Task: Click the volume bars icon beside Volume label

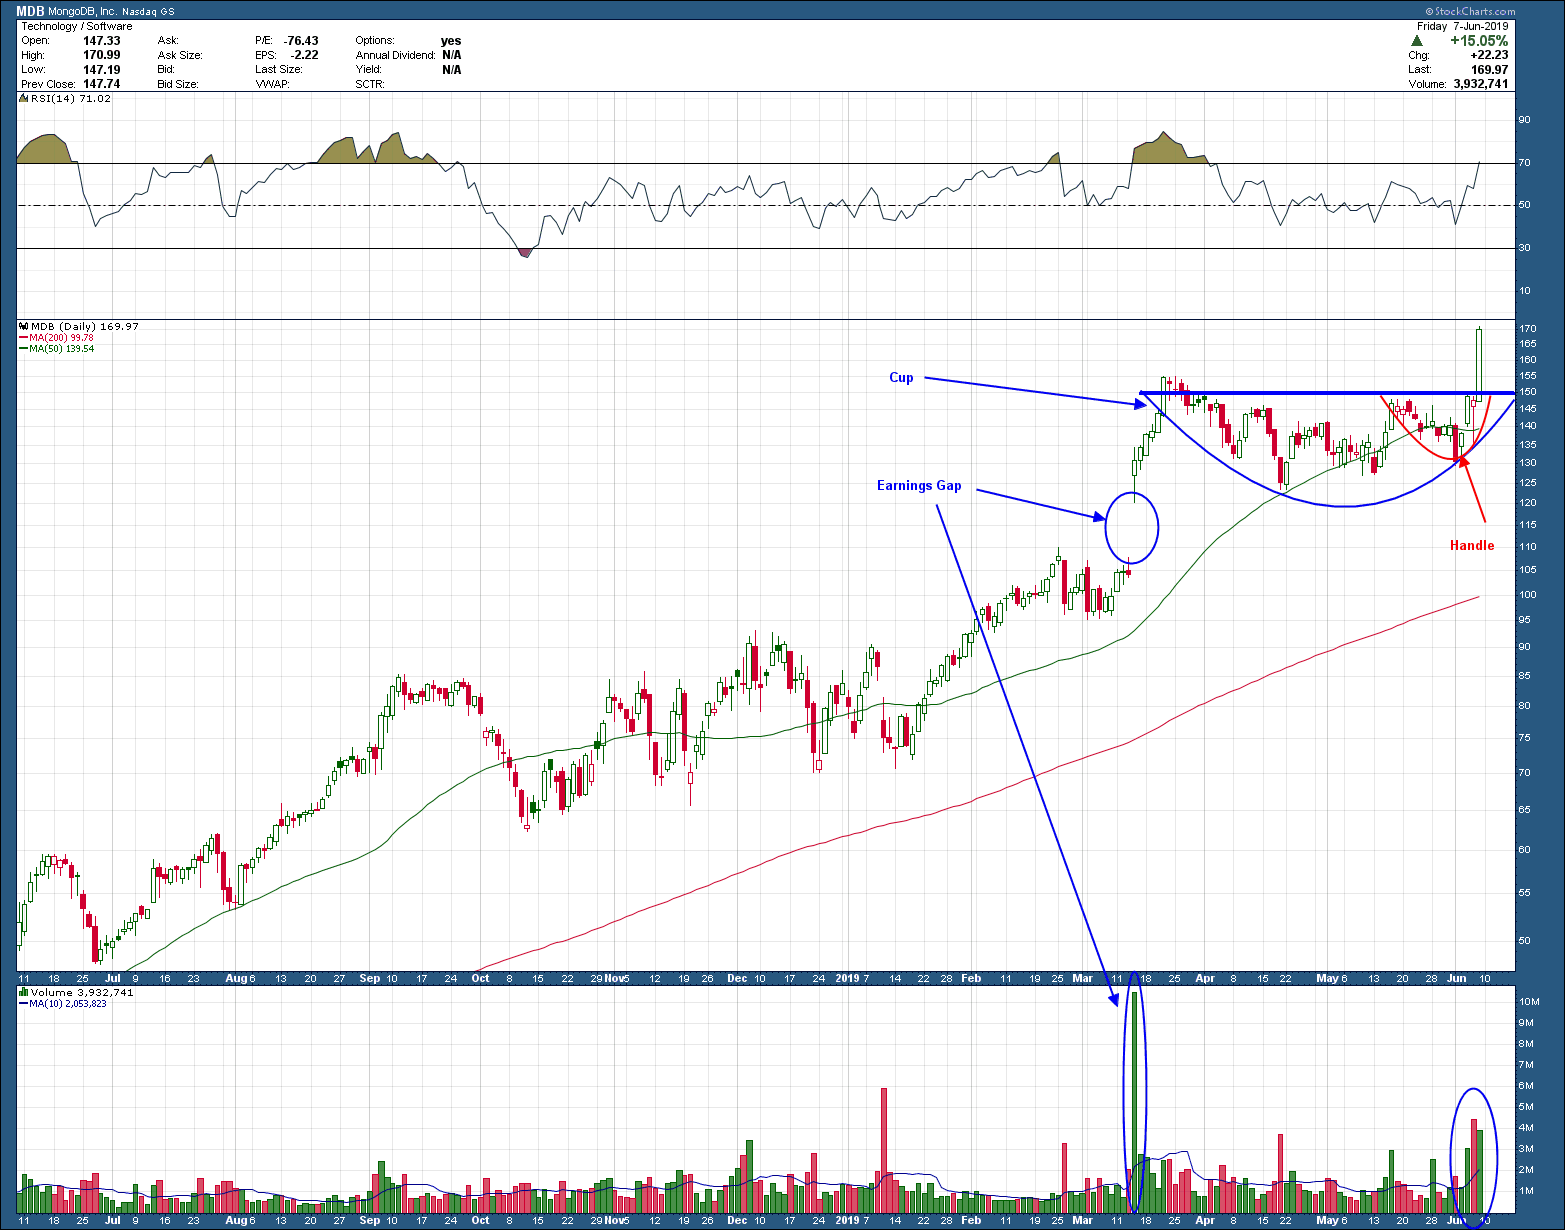Action: click(24, 992)
